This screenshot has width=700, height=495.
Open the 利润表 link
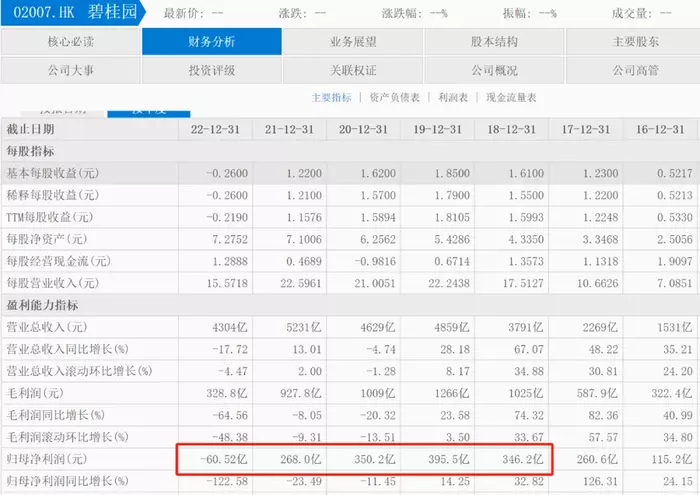click(x=453, y=98)
